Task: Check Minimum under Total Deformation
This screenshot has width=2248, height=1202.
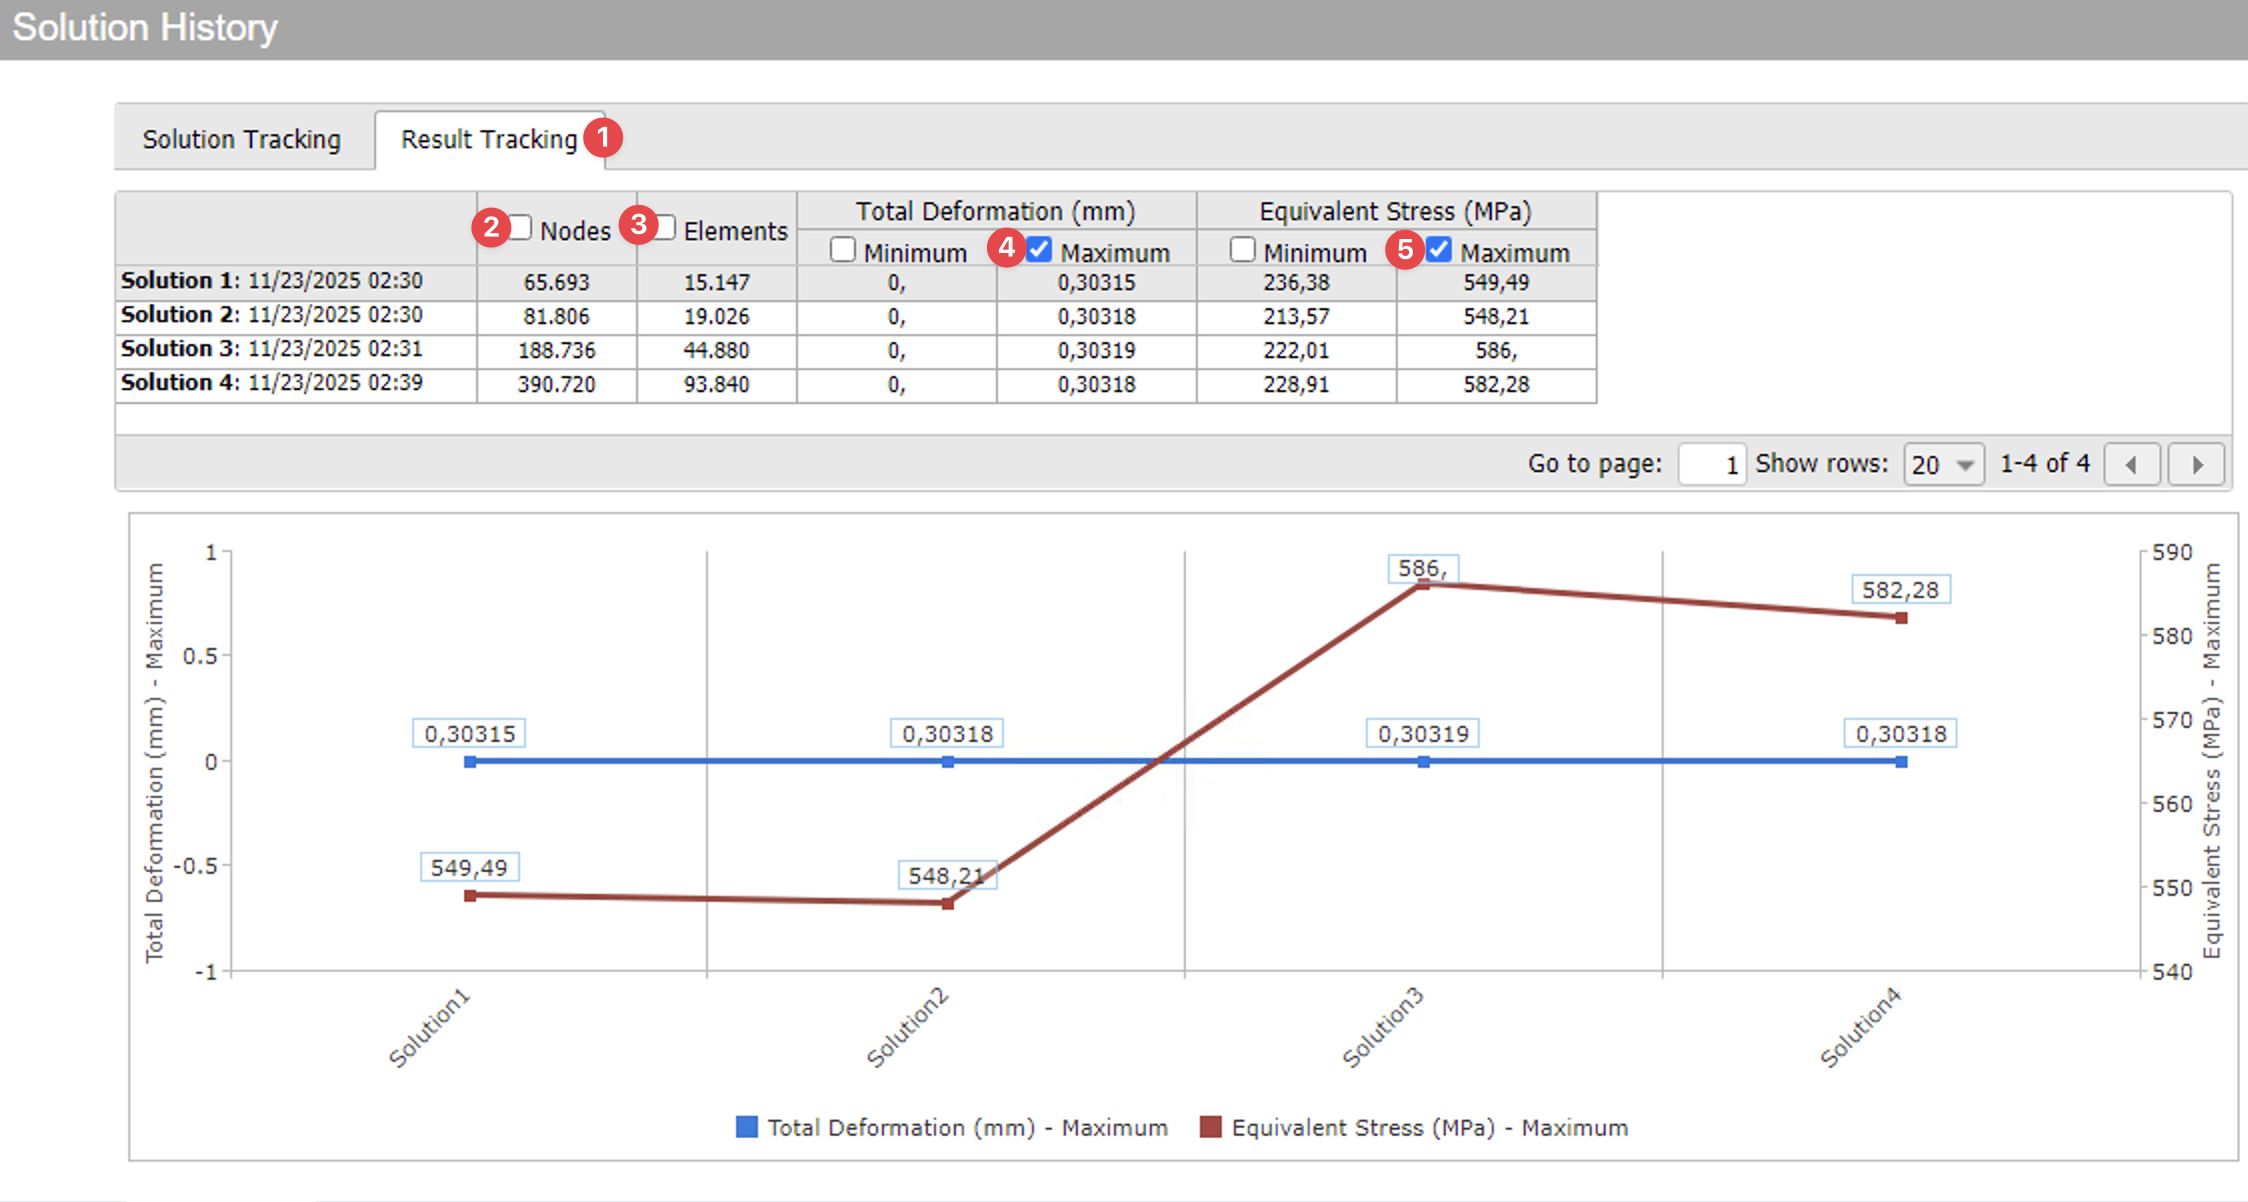Action: click(842, 249)
